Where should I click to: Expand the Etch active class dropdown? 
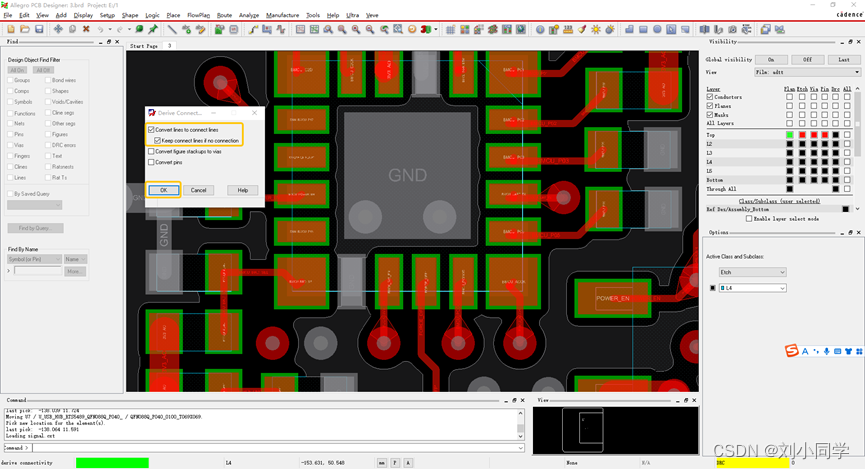(752, 272)
